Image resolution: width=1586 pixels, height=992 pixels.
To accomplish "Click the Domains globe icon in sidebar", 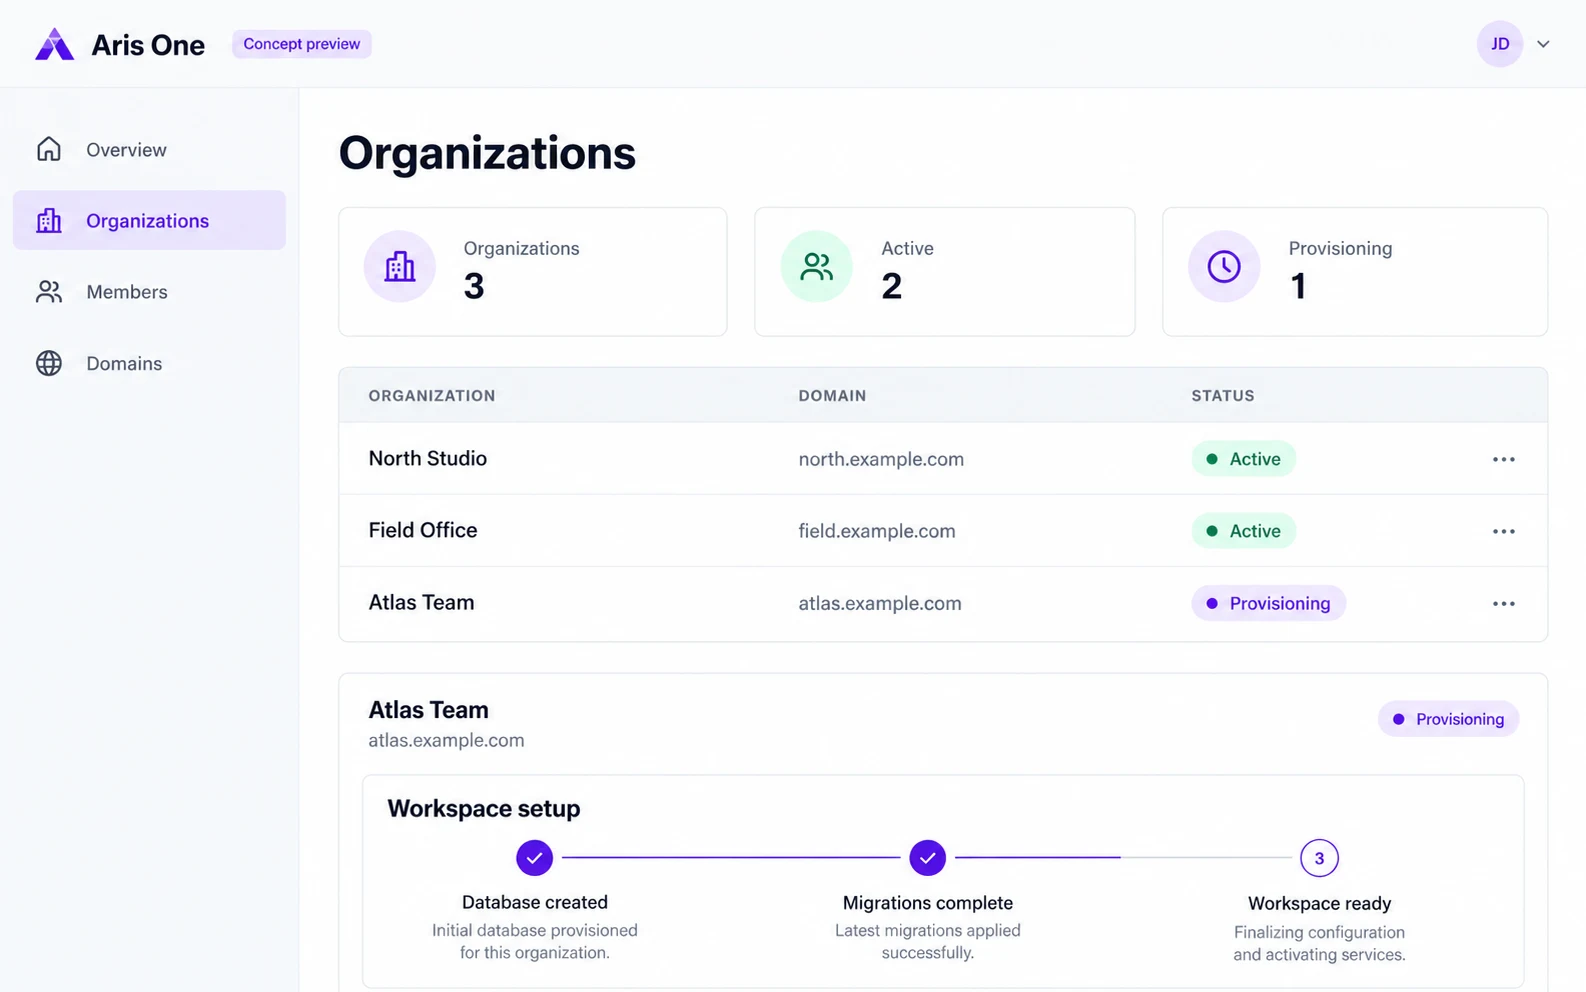I will [x=49, y=363].
